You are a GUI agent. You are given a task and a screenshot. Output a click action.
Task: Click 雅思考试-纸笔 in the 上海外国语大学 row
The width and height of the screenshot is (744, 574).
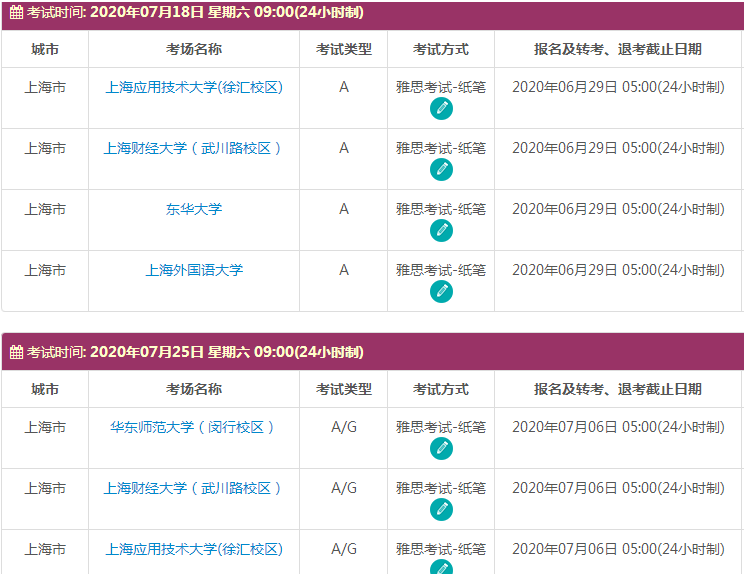click(x=441, y=270)
